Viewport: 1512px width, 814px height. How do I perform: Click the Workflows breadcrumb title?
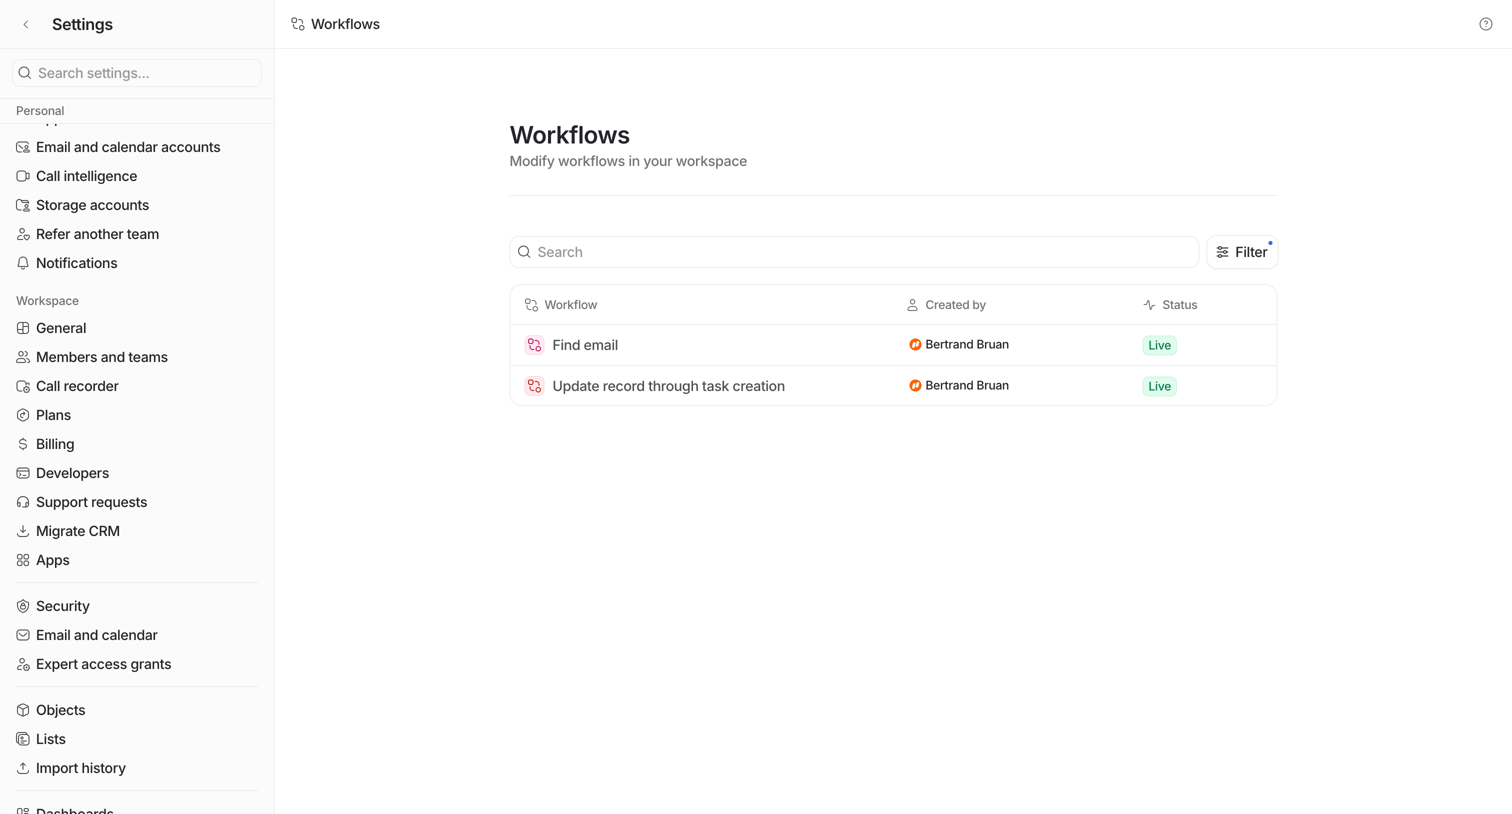tap(345, 24)
